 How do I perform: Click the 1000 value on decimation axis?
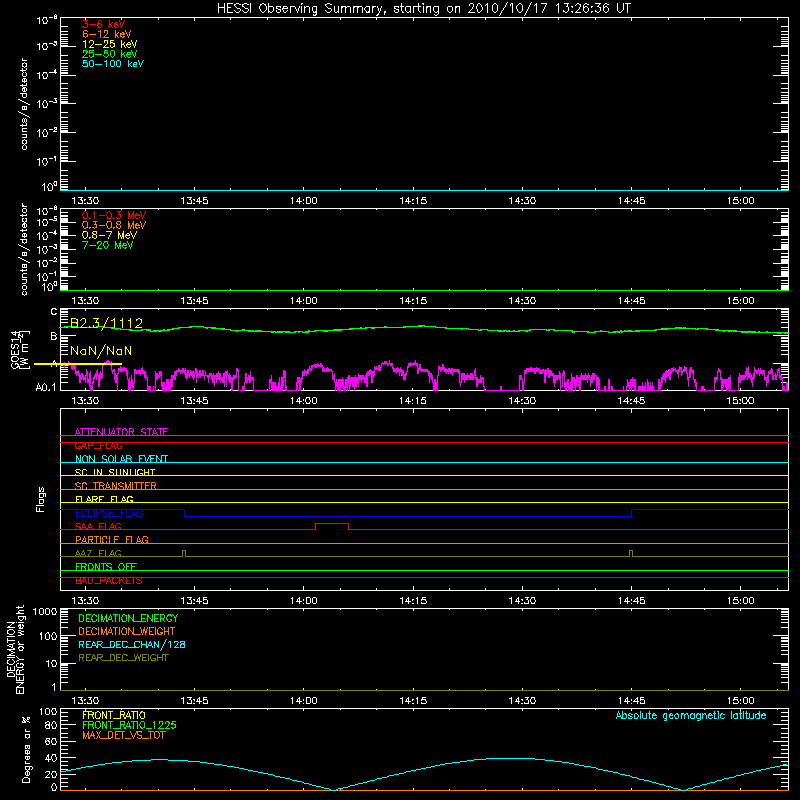(x=45, y=611)
